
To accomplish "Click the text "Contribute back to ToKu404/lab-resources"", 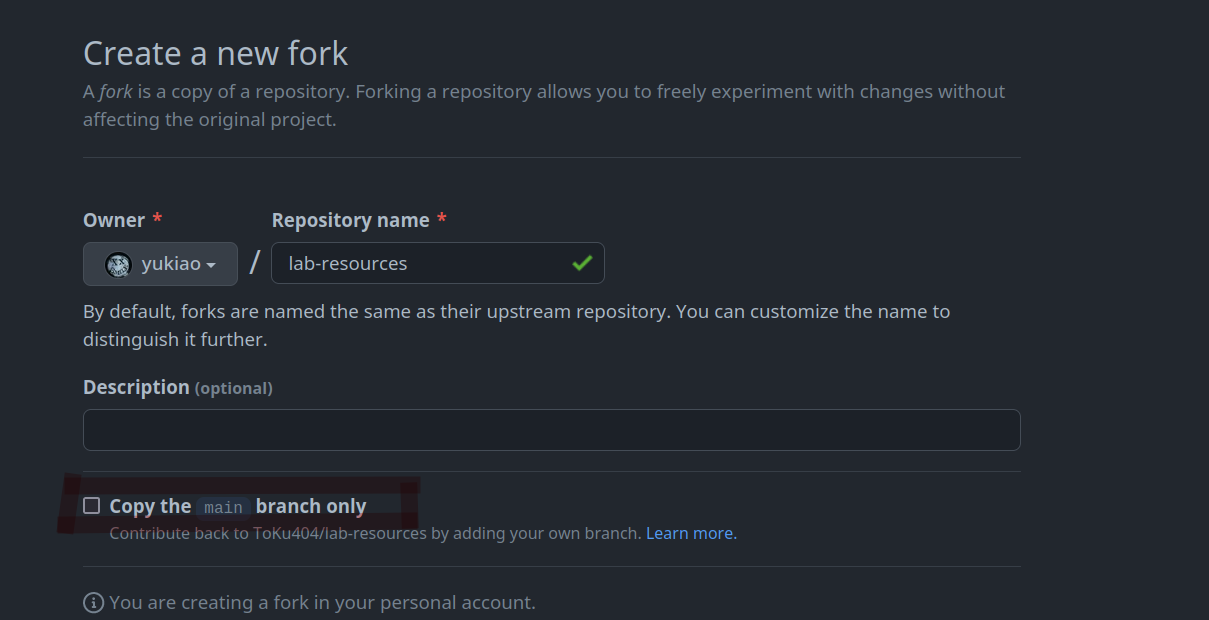I will (268, 534).
